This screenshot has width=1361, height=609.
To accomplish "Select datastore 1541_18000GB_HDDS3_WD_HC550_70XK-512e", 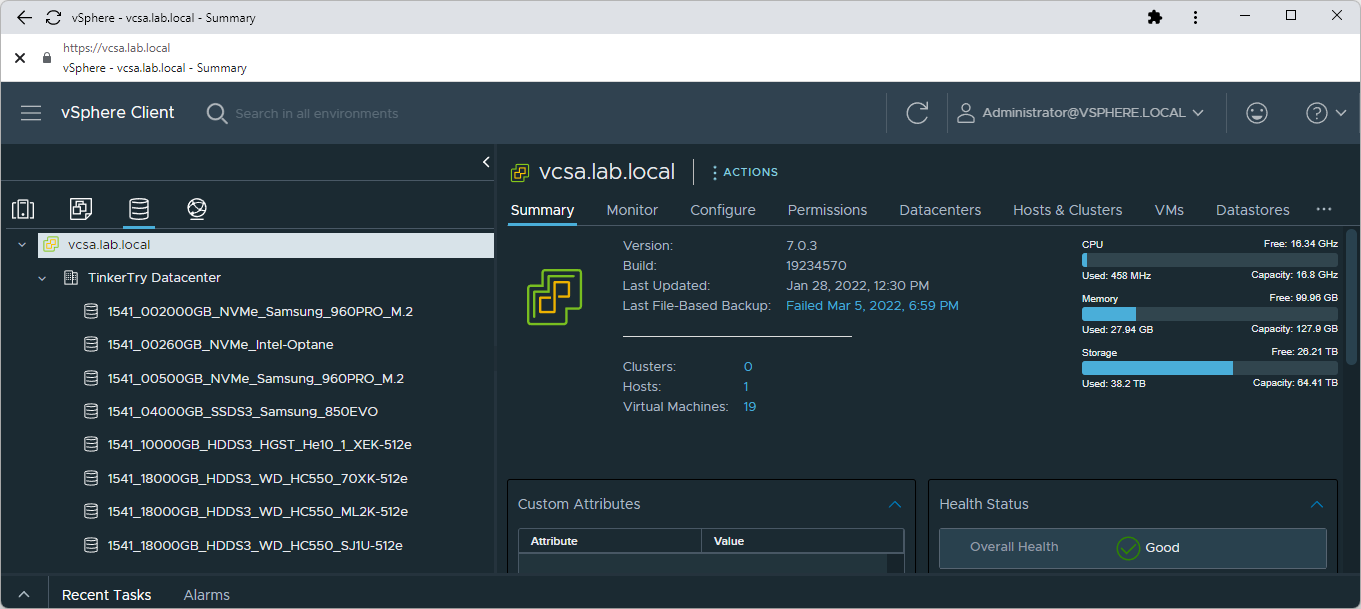I will [x=258, y=479].
